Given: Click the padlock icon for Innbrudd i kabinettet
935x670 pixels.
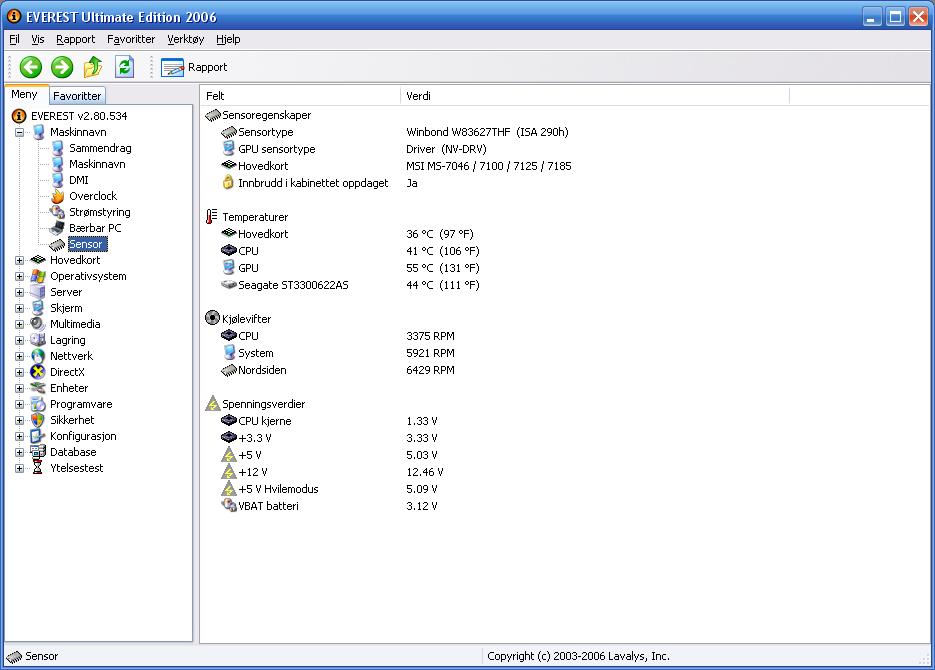Looking at the screenshot, I should coord(228,182).
